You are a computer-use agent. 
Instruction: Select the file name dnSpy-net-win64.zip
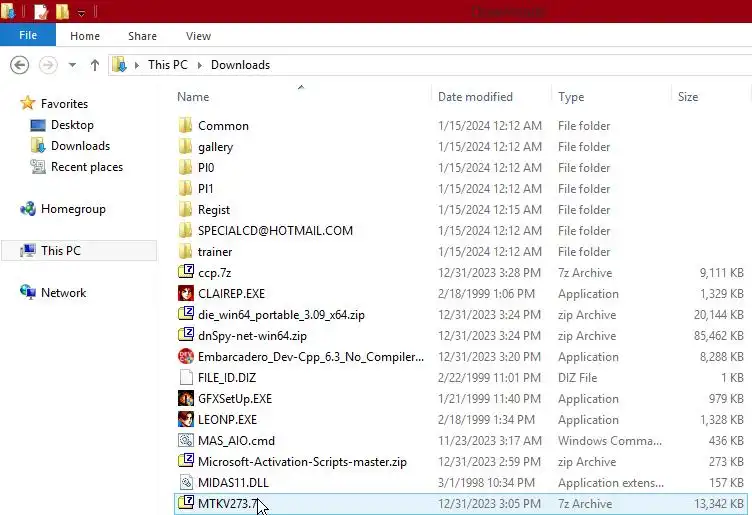tap(252, 336)
